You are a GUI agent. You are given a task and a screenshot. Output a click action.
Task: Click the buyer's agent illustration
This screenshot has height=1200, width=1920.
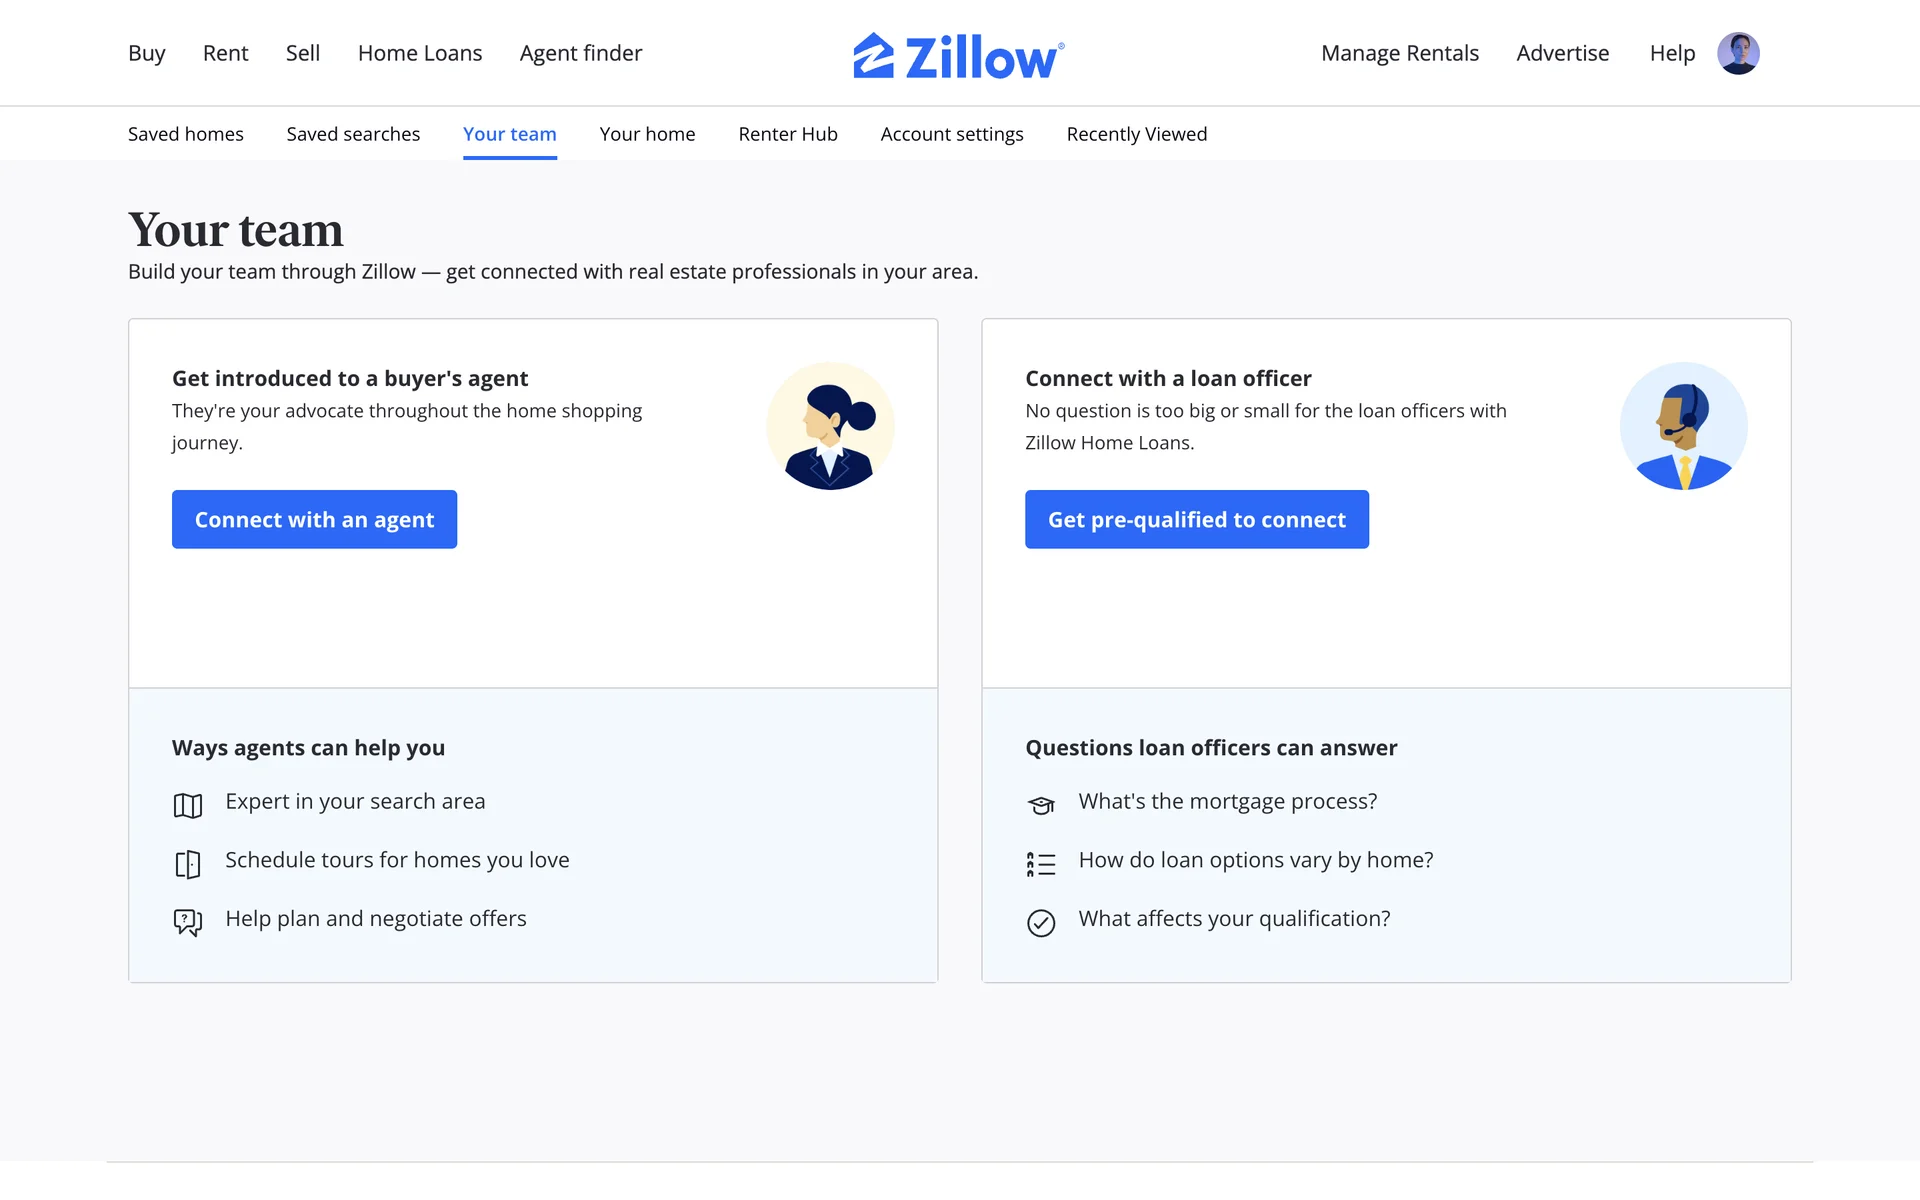[x=830, y=426]
